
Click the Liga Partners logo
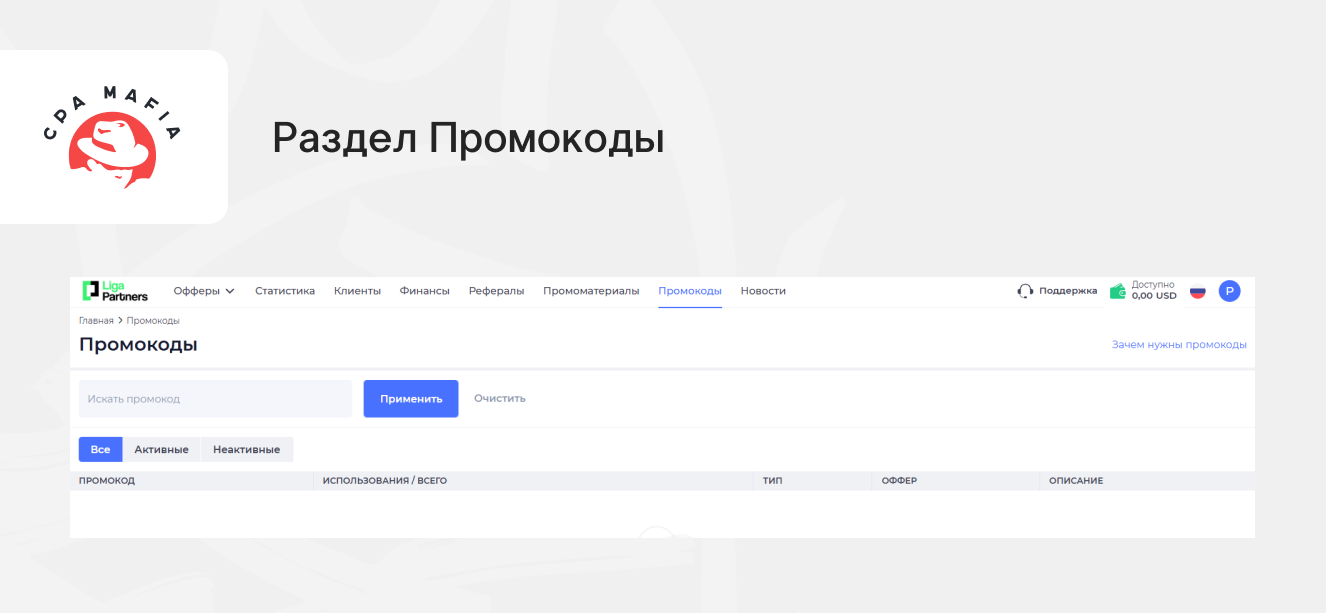click(x=115, y=291)
